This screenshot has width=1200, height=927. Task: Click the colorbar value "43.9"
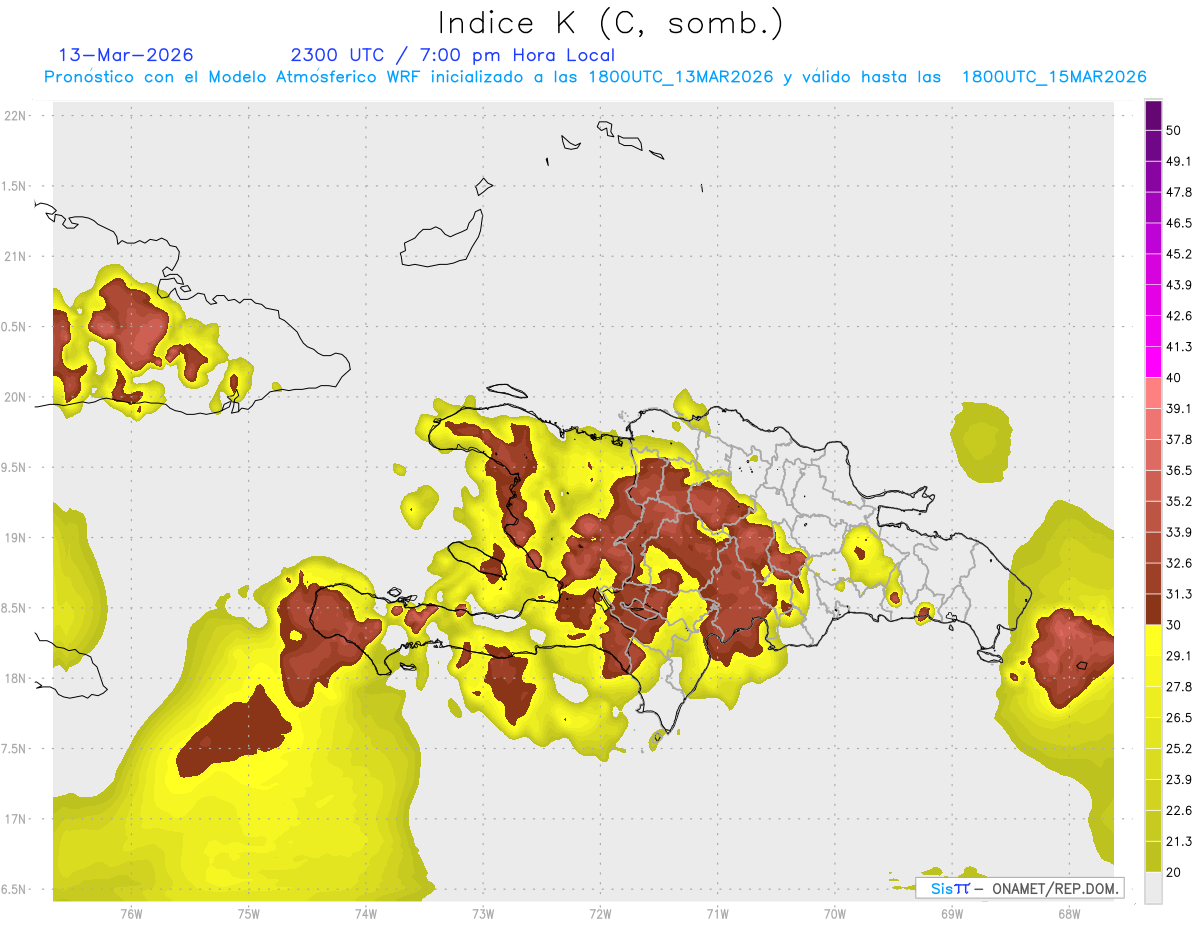(1179, 285)
